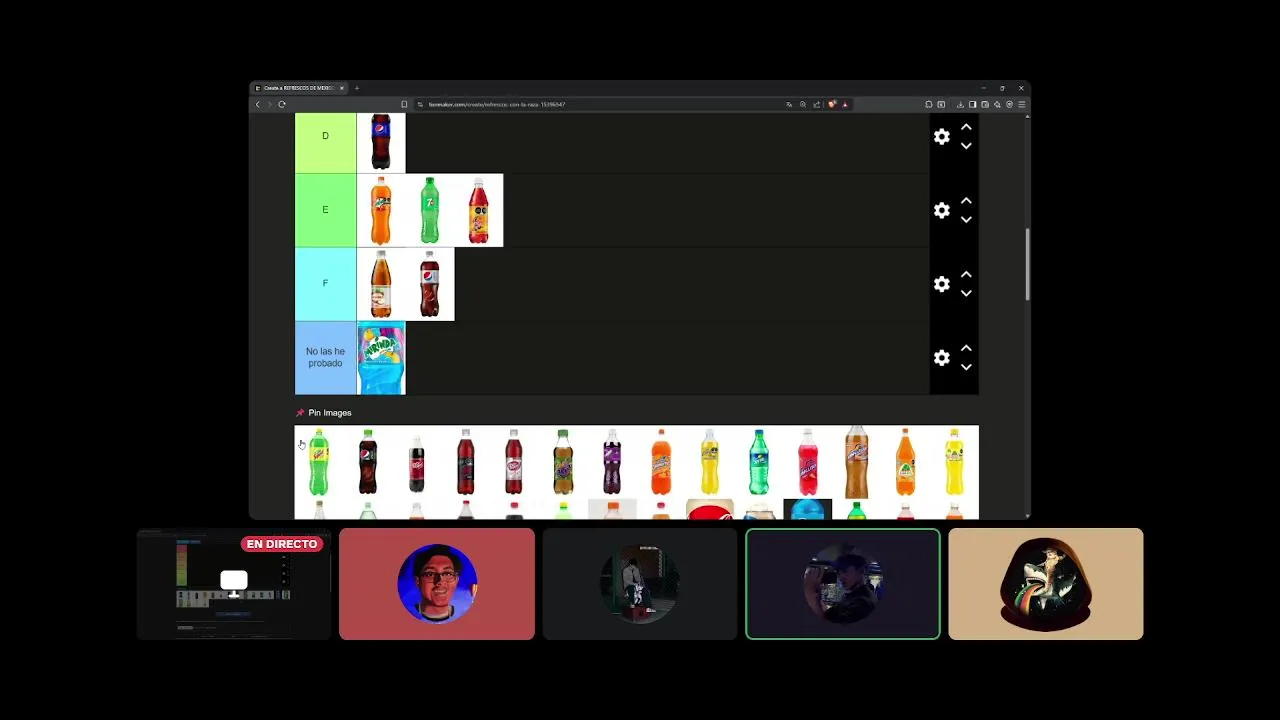The width and height of the screenshot is (1280, 720).
Task: Select the blue Mirinda image in 'No las he probado'
Action: coord(381,357)
